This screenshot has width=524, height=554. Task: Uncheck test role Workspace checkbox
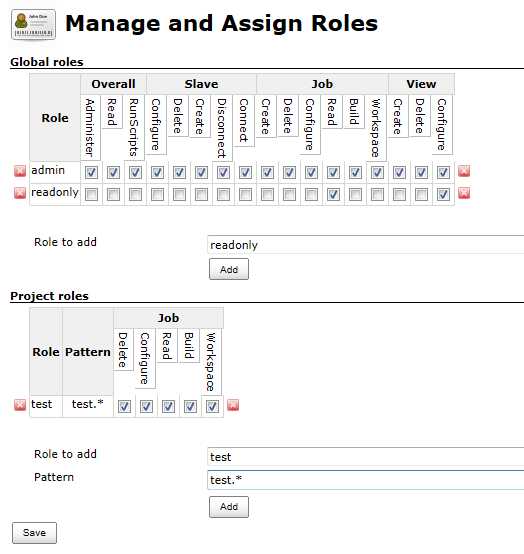click(212, 407)
